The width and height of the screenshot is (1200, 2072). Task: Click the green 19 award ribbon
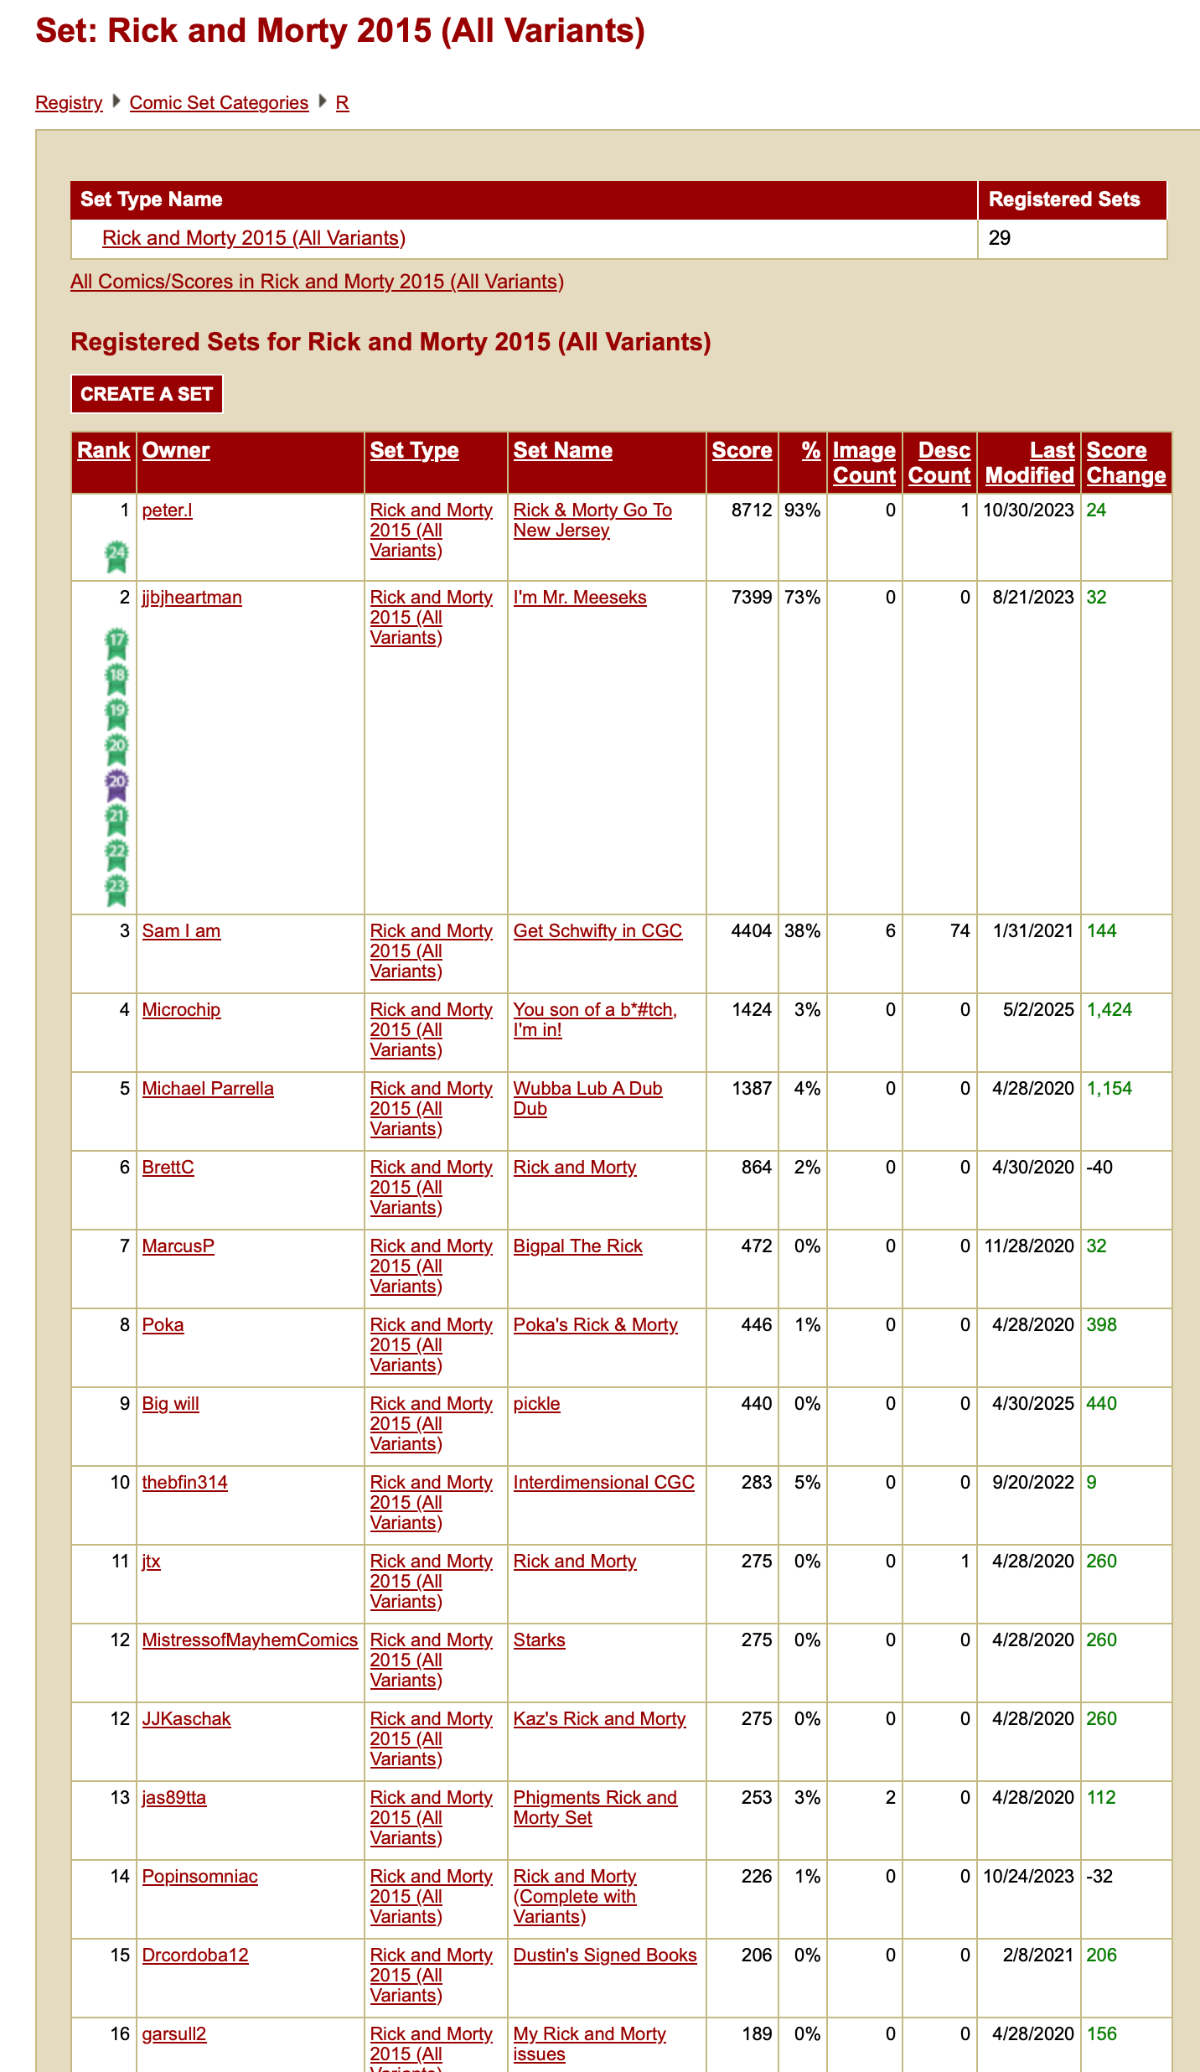pos(117,714)
